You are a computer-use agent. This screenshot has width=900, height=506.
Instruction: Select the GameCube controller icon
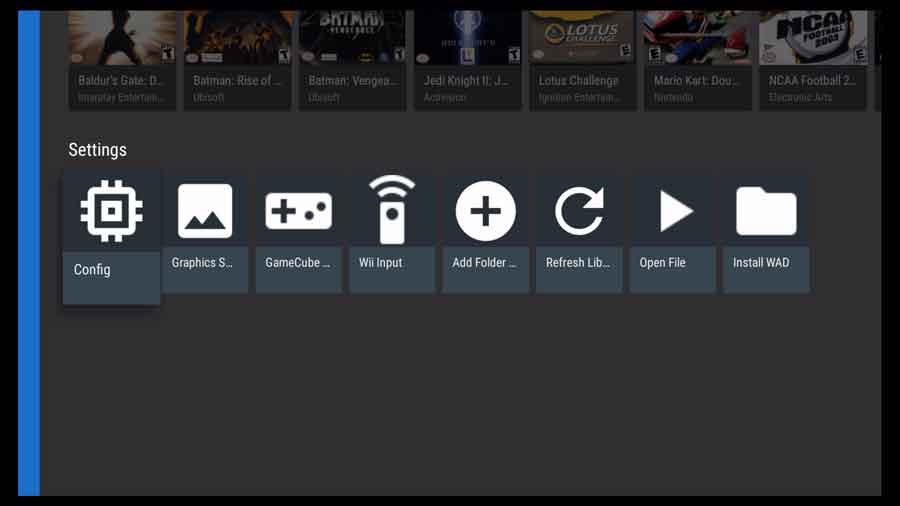coord(298,211)
